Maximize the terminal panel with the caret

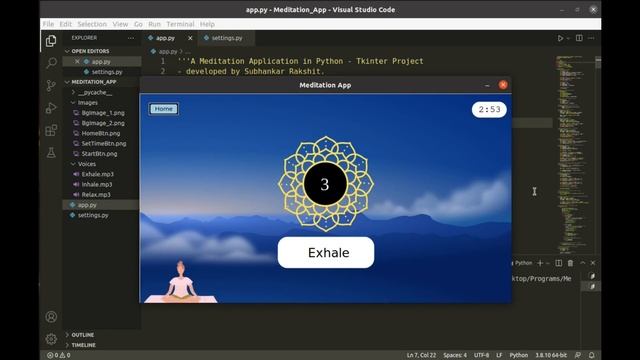[582, 263]
